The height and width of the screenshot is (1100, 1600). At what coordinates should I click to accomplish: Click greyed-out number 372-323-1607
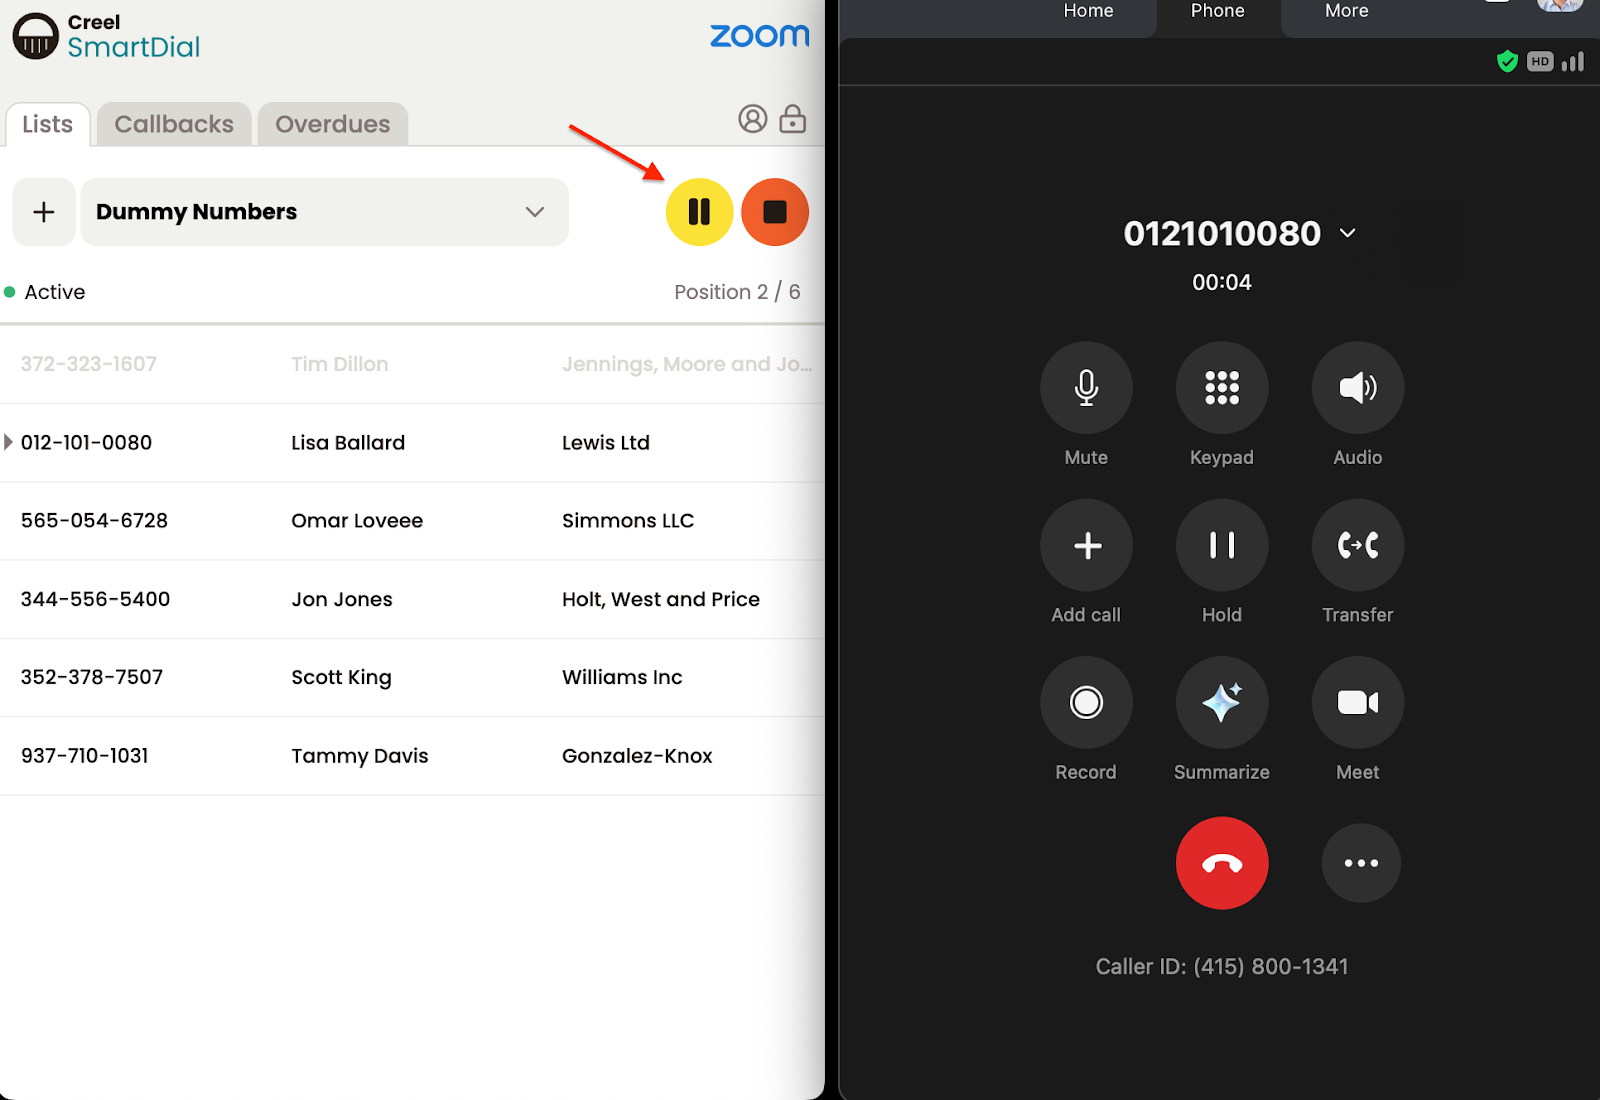(x=89, y=364)
